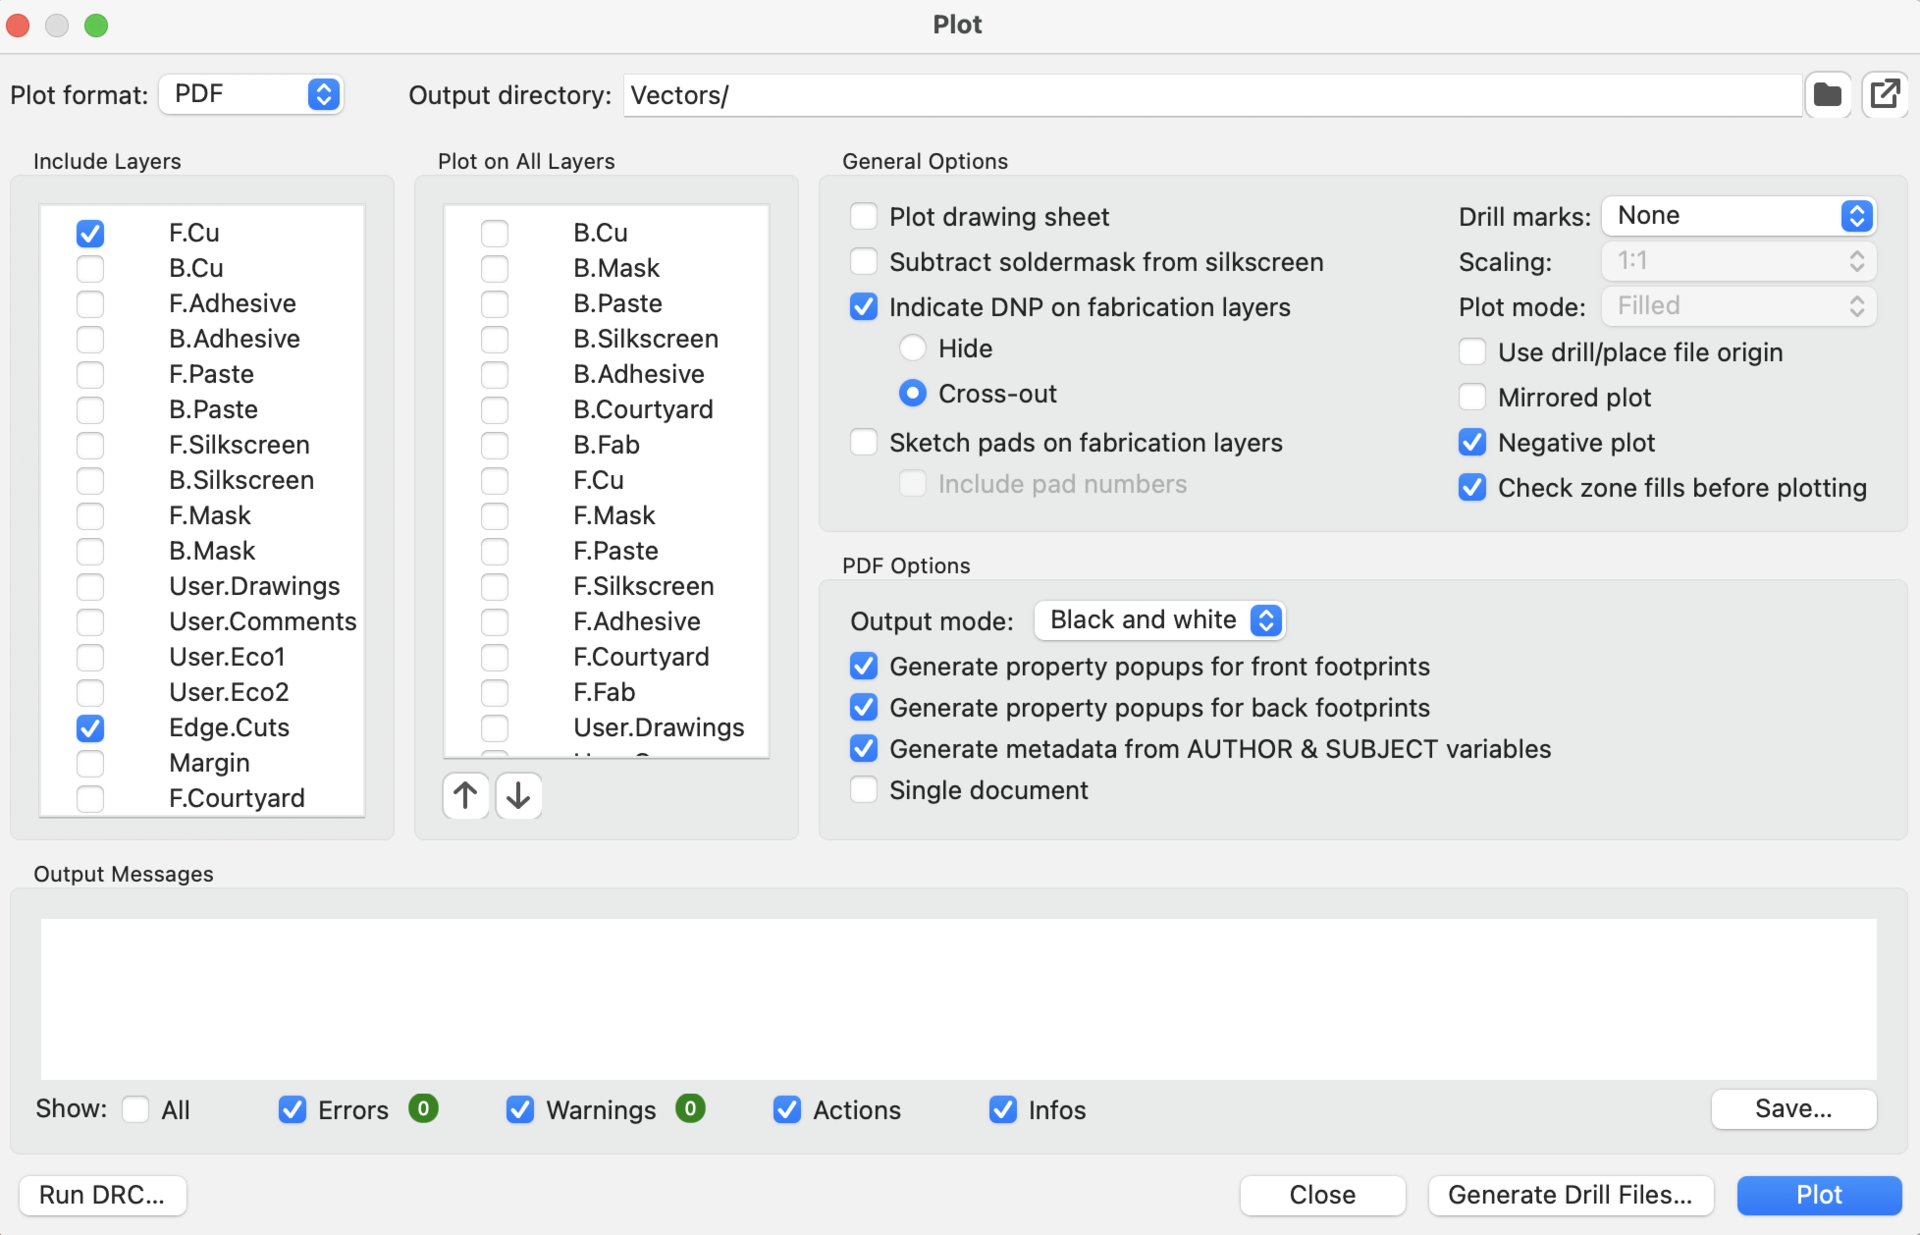Browse for output directory with folder icon

[1827, 95]
